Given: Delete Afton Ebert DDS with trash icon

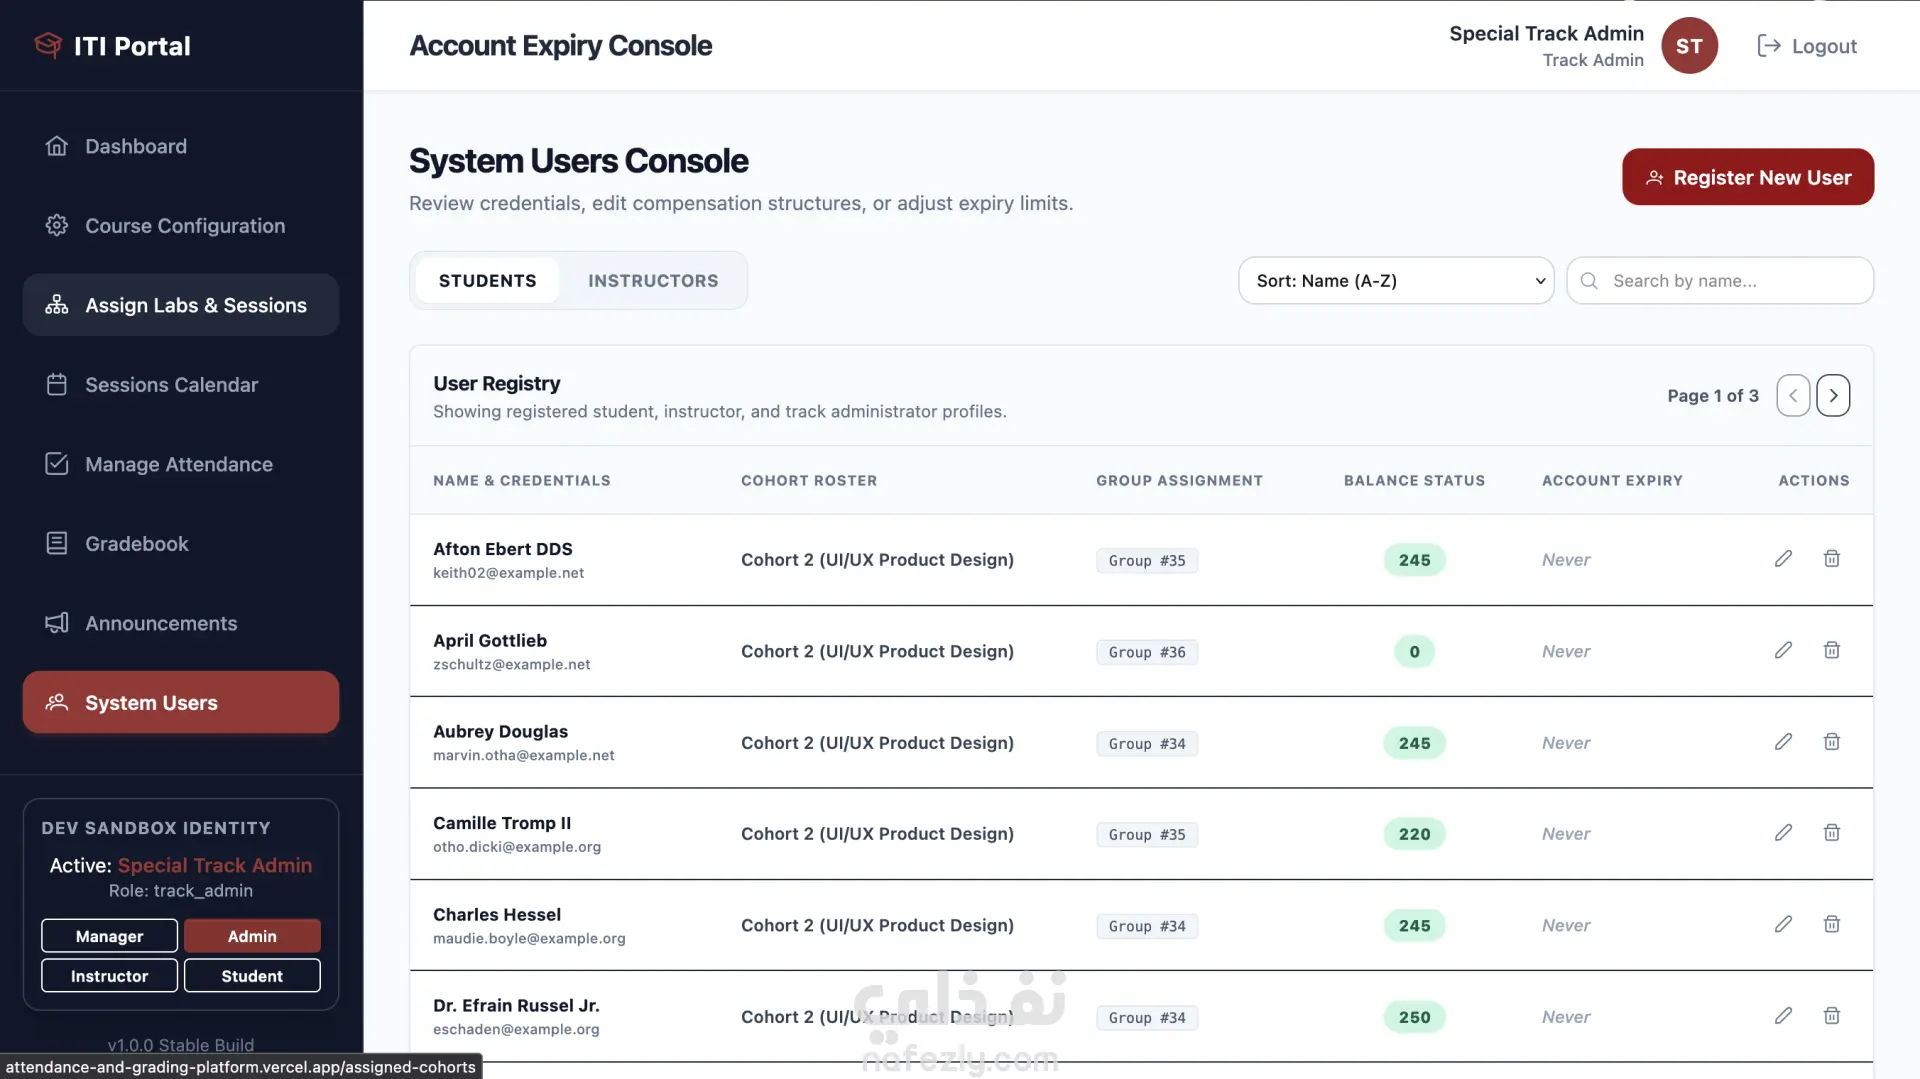Looking at the screenshot, I should (x=1831, y=559).
